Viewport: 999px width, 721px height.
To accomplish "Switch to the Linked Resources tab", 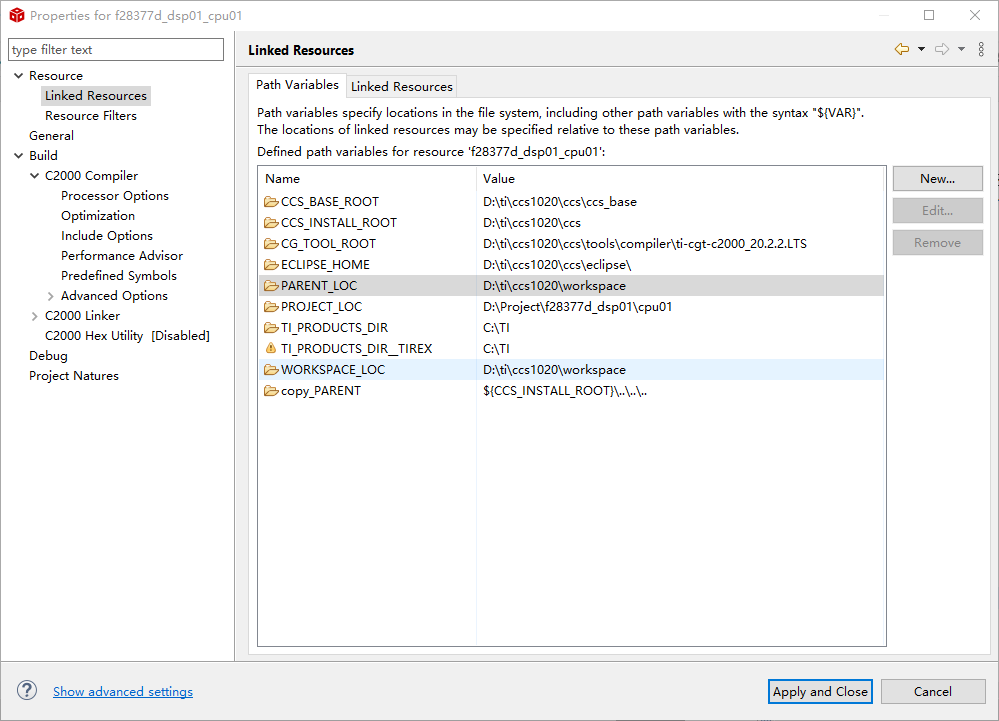I will (x=402, y=87).
